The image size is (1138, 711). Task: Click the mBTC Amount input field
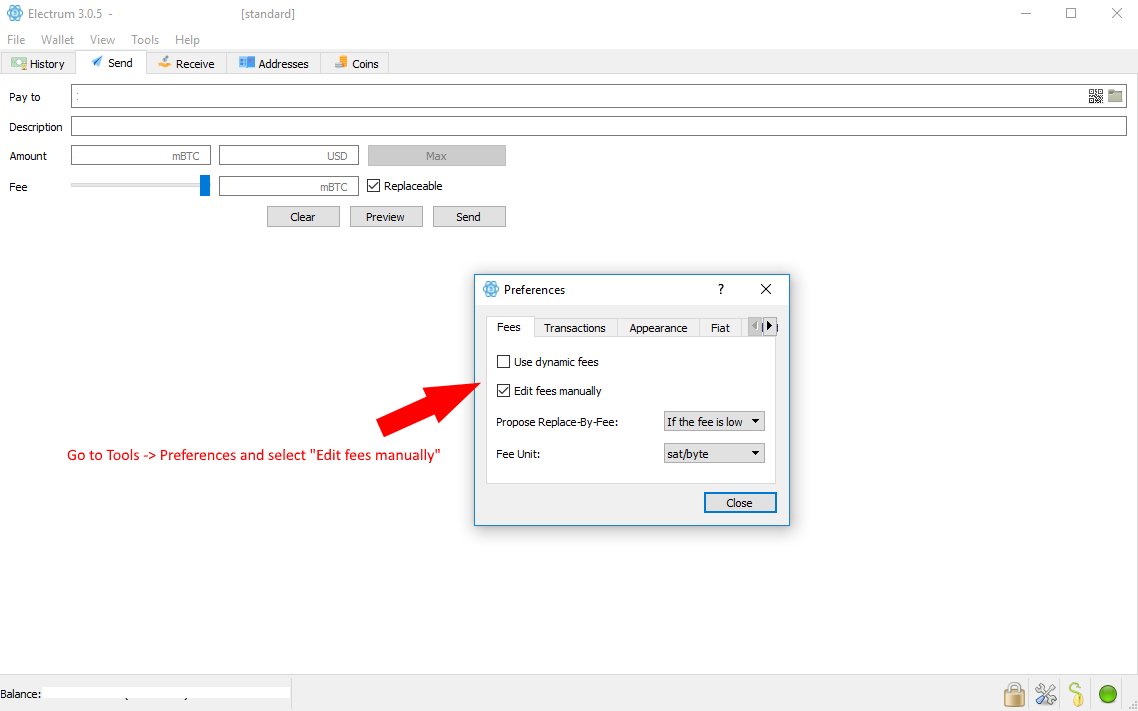pos(141,156)
